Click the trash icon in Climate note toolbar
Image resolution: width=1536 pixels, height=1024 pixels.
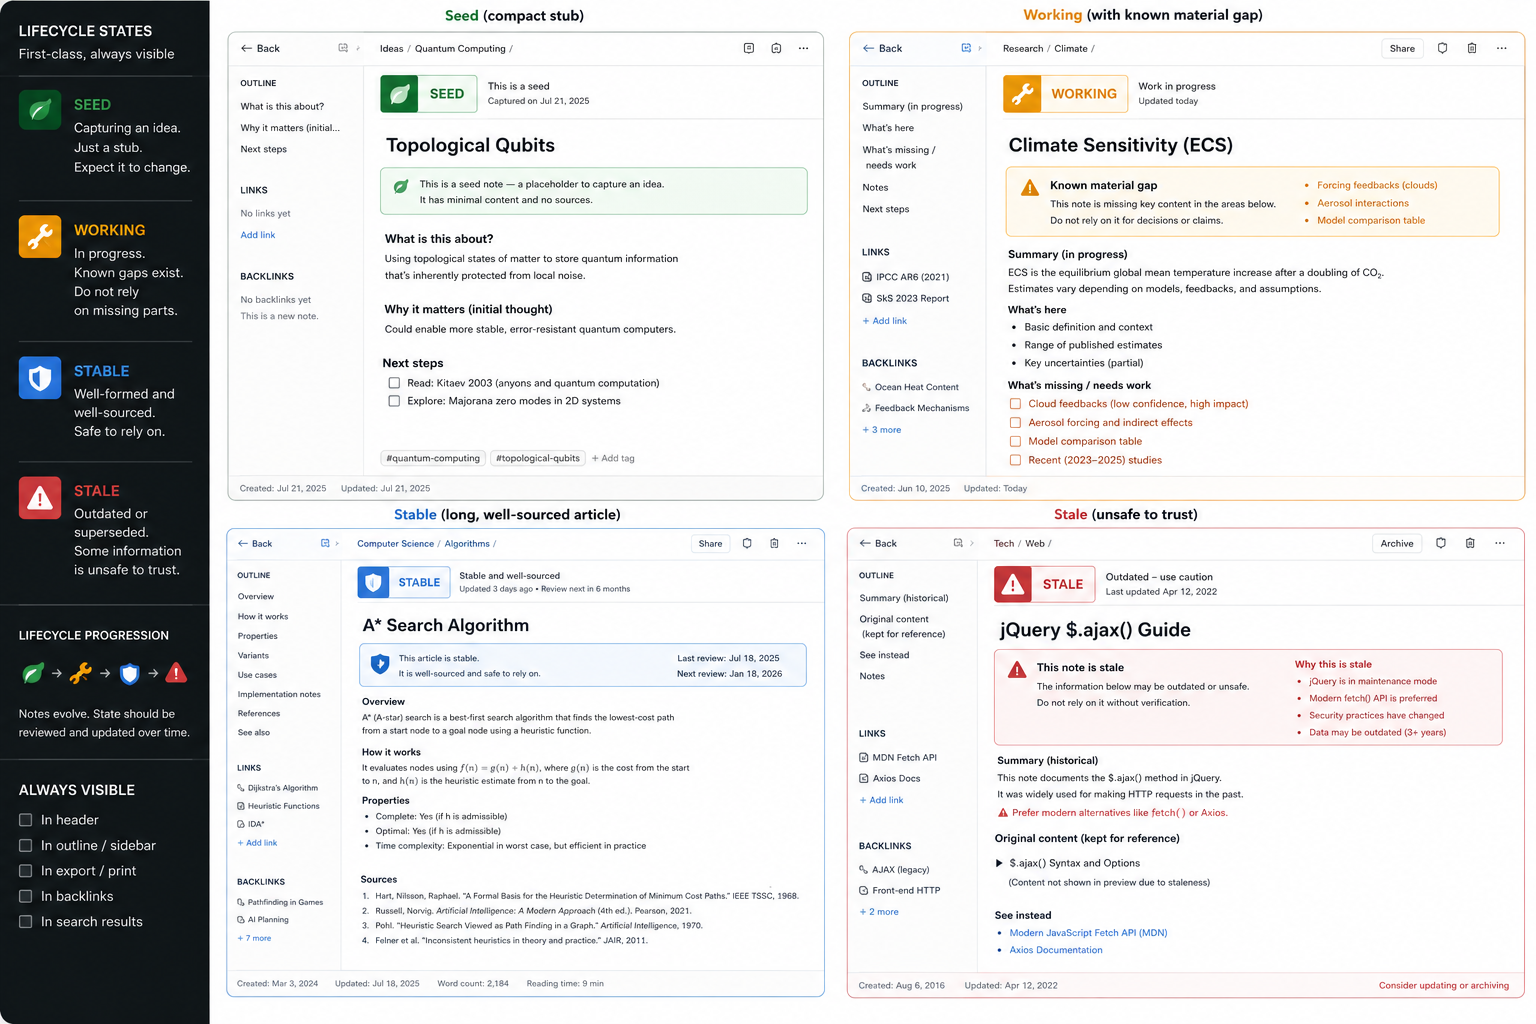[x=1472, y=48]
